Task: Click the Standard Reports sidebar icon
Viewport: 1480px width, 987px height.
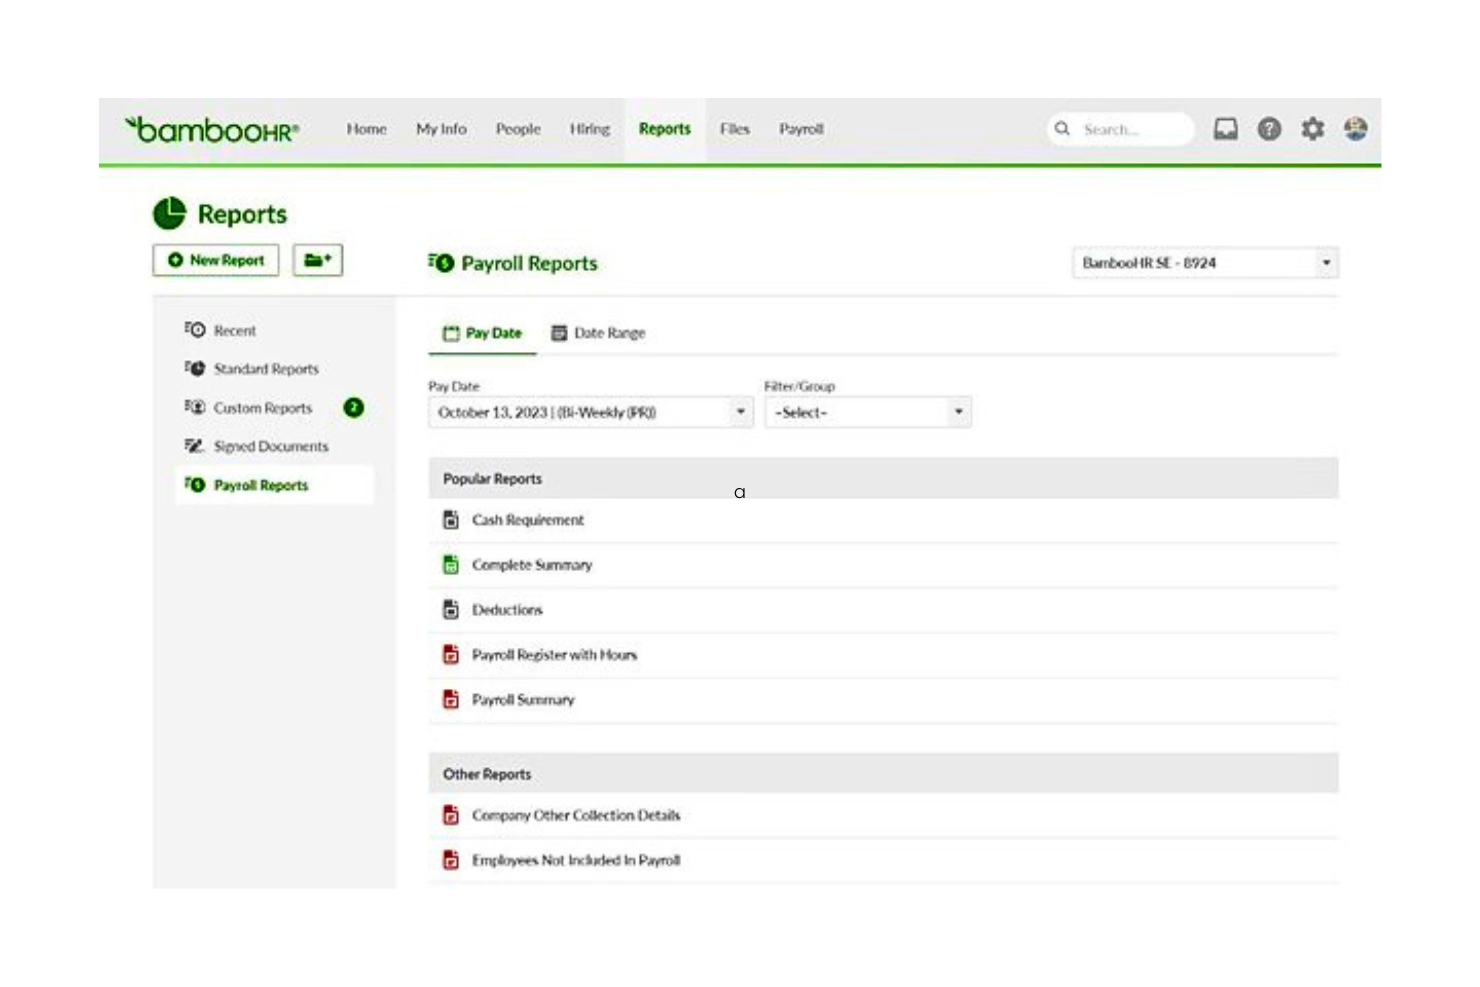Action: coord(195,368)
